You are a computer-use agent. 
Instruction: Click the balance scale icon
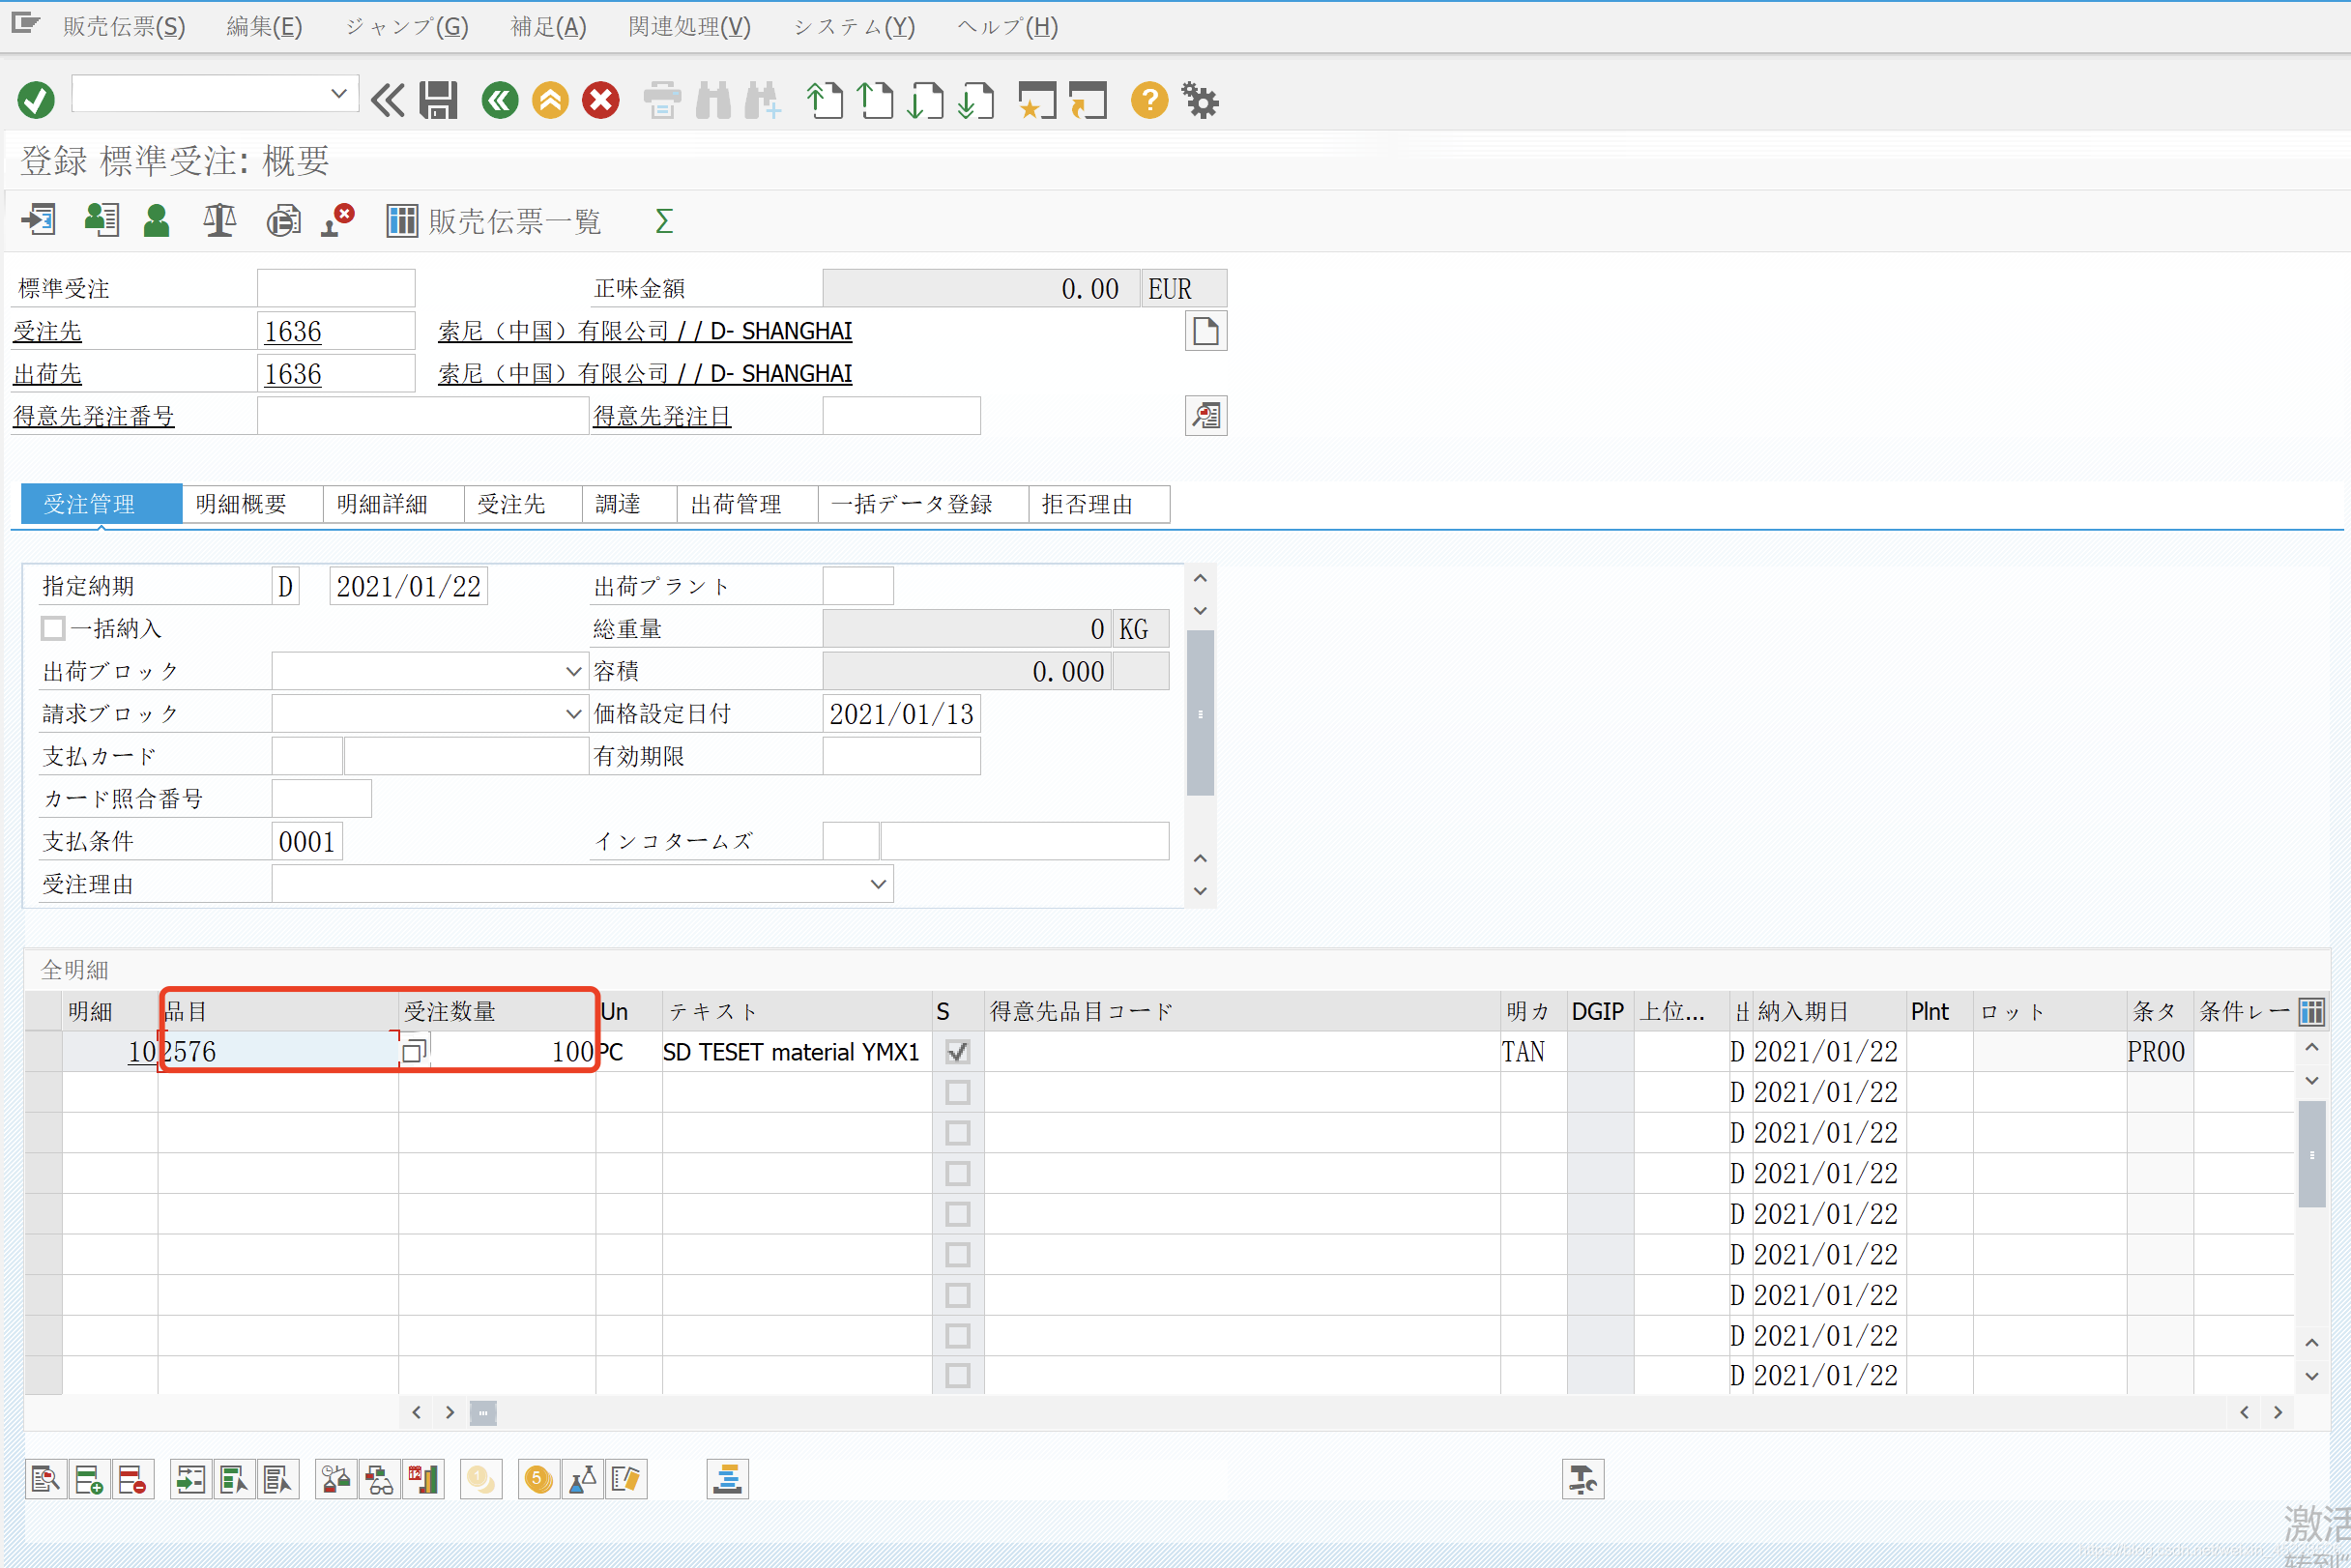pos(219,221)
